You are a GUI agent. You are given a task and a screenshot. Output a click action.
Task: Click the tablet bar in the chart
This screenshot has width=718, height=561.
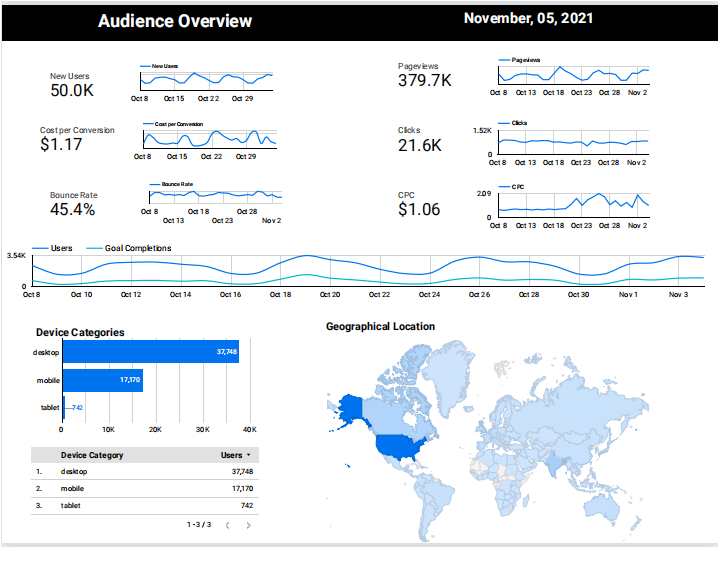pos(64,407)
